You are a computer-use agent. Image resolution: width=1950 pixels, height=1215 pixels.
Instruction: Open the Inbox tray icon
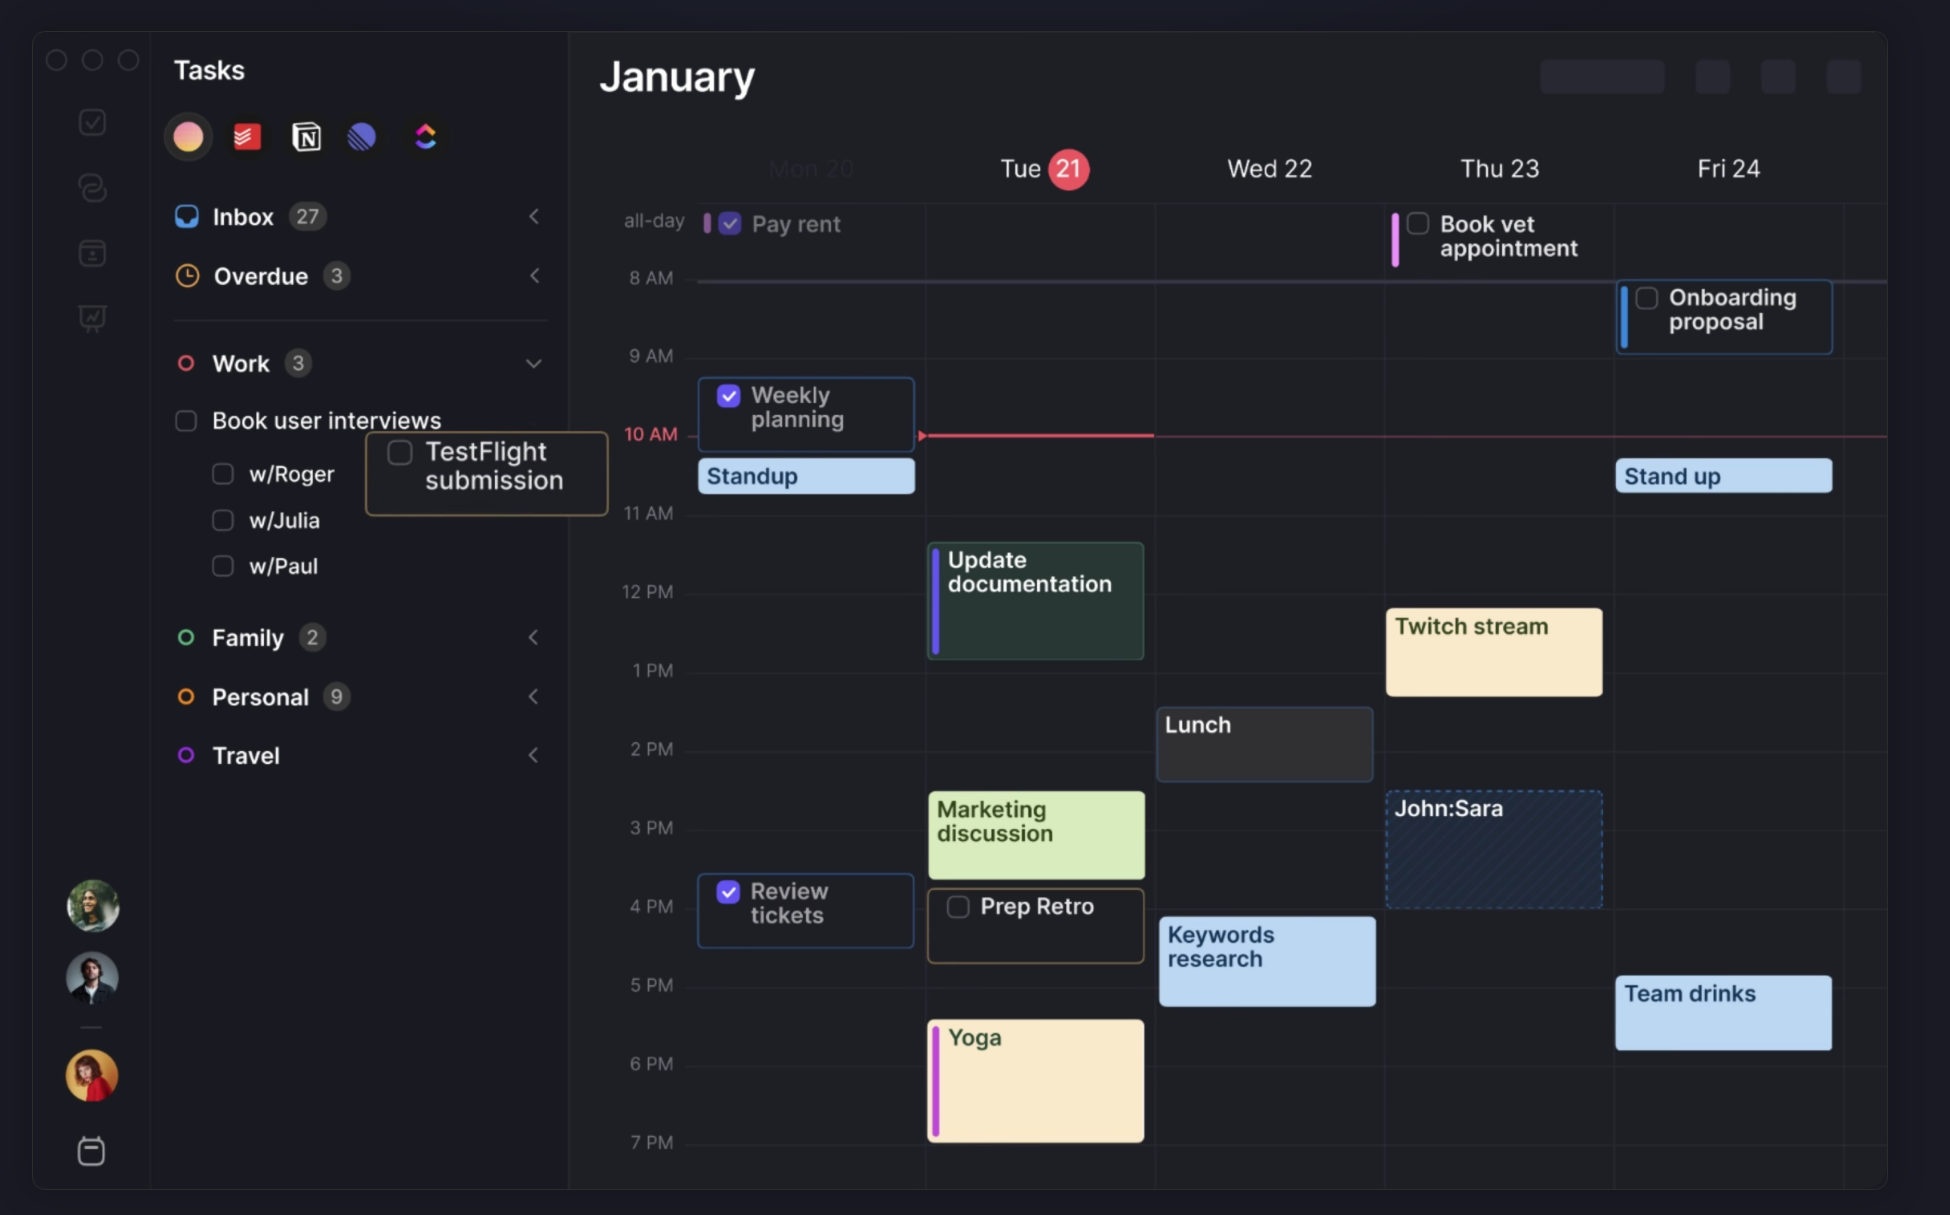187,217
